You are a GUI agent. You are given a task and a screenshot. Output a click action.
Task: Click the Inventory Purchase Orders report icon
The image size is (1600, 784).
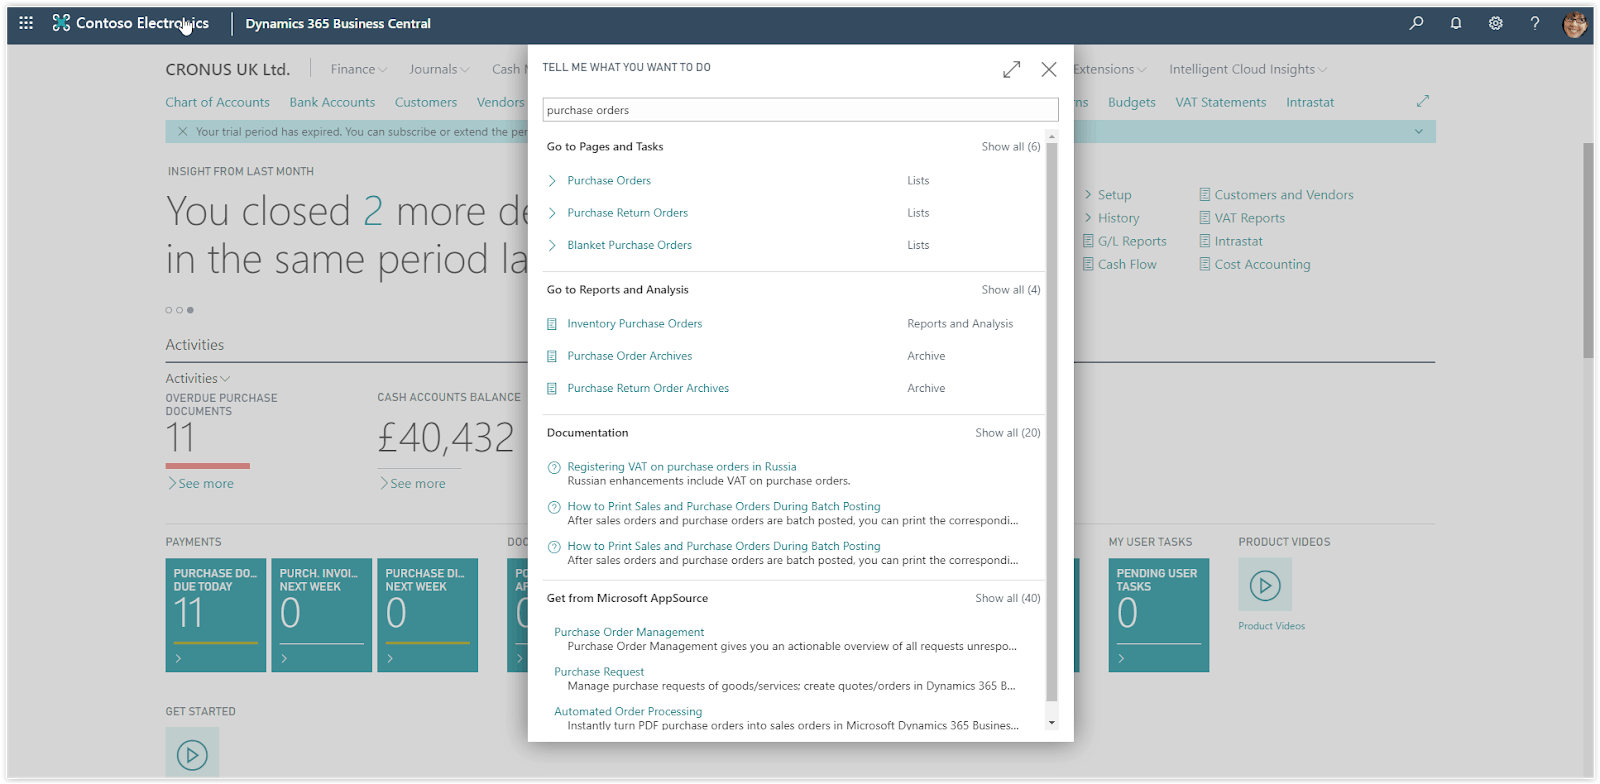tap(552, 324)
